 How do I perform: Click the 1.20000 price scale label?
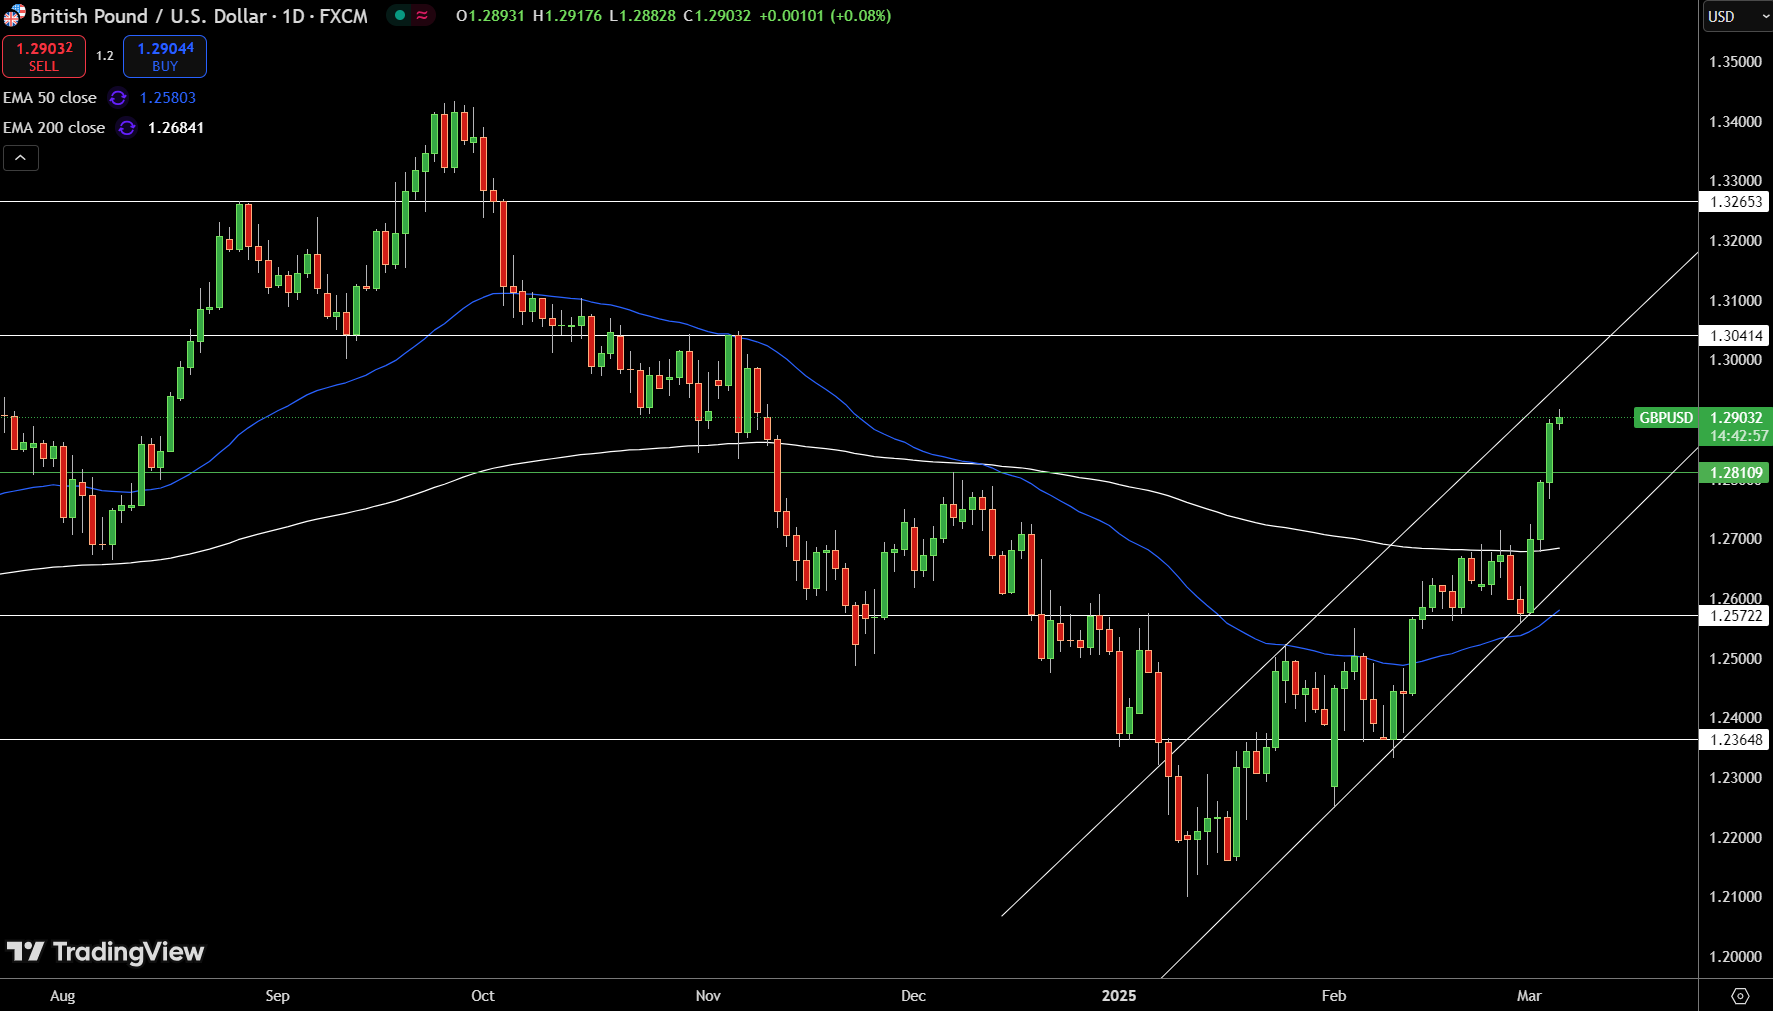point(1735,957)
